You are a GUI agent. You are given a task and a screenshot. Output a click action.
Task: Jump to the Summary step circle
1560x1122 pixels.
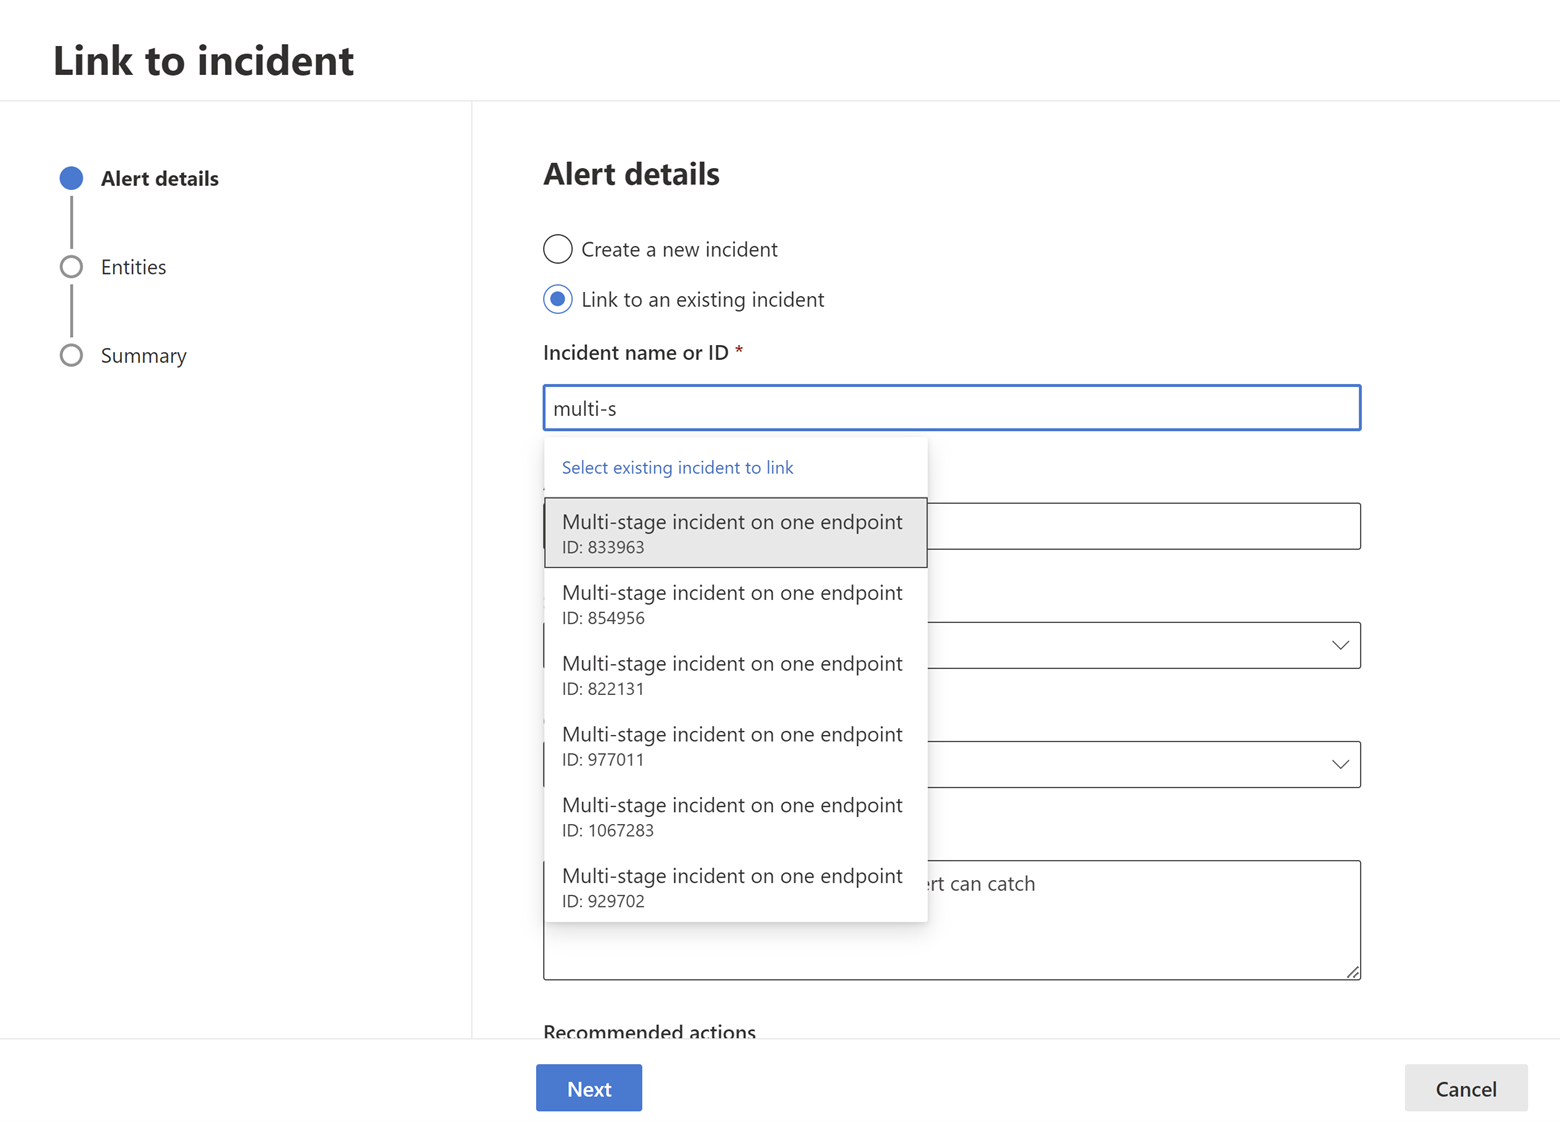tap(71, 355)
